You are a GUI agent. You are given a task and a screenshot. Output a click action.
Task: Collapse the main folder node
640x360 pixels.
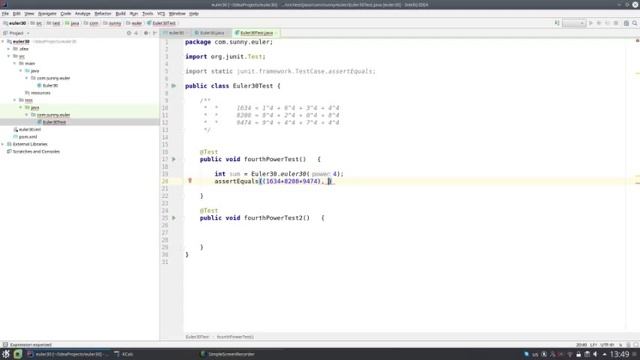[x=15, y=64]
